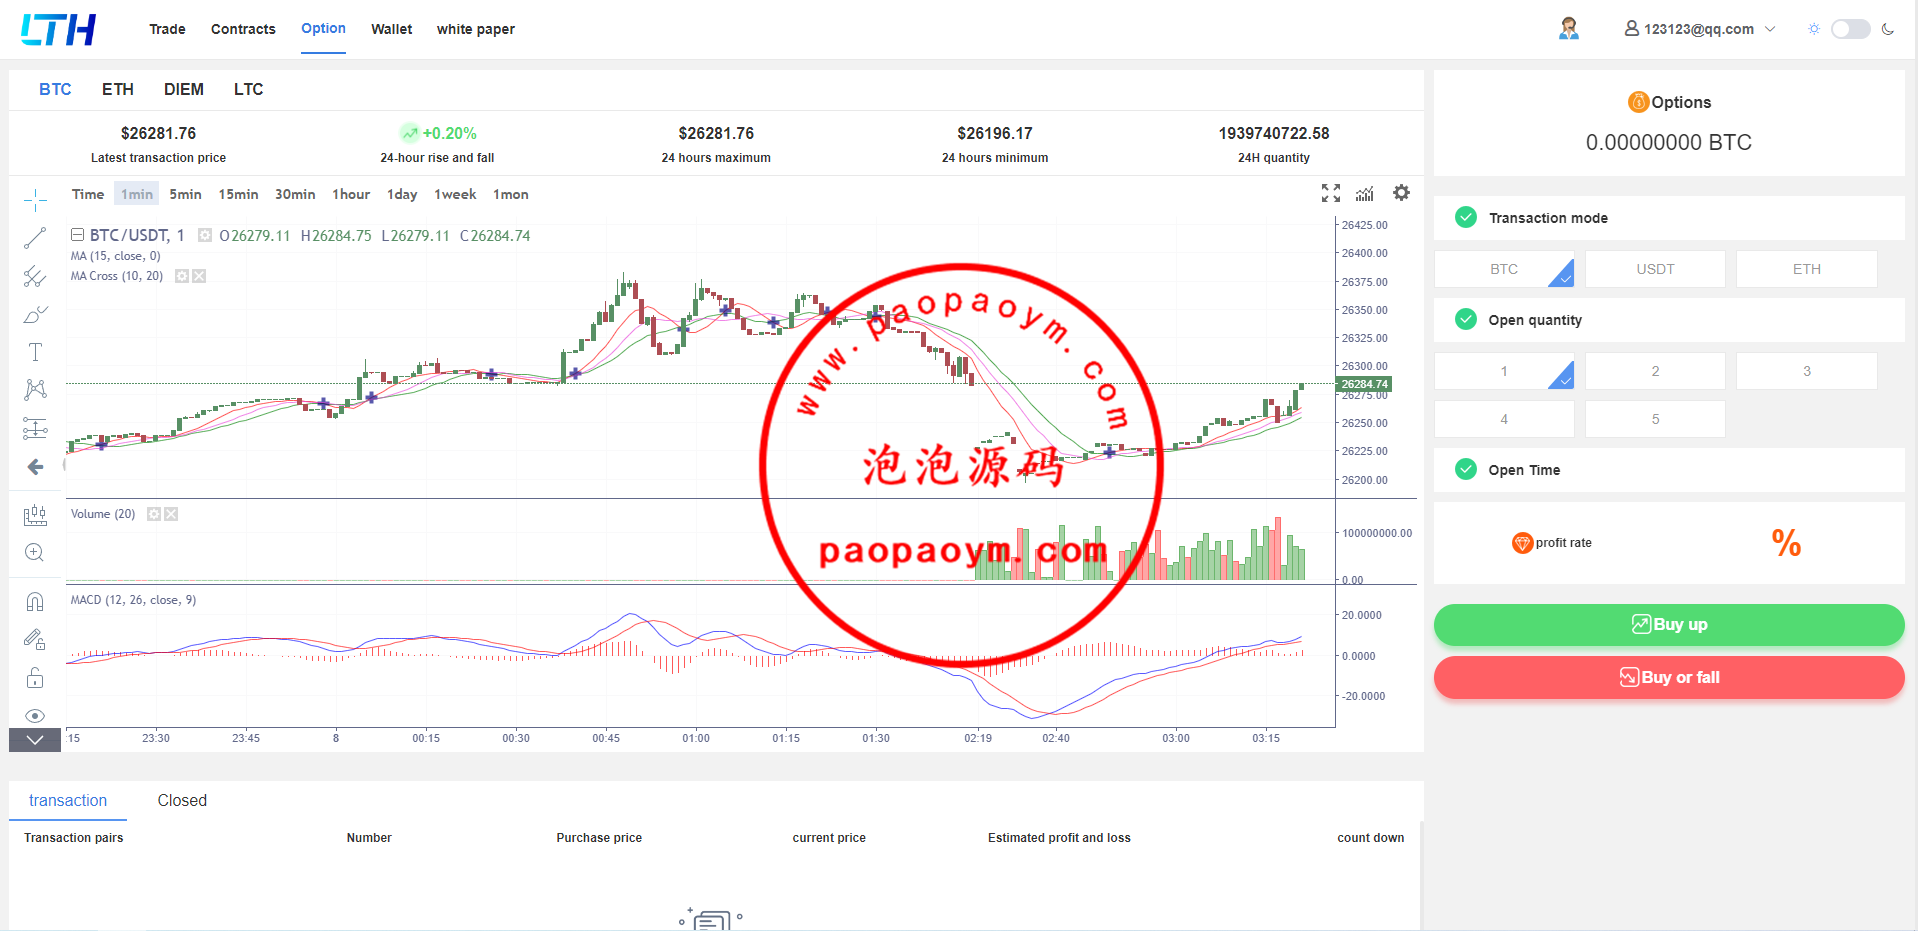Select the pitchfork drawing tool
This screenshot has height=931, width=1918.
coord(35,276)
